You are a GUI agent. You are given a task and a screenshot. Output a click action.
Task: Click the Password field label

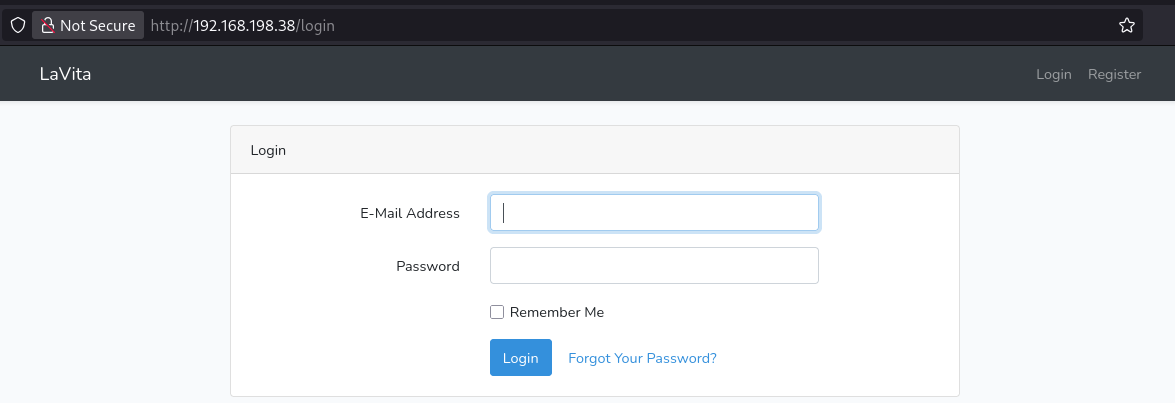tap(428, 266)
